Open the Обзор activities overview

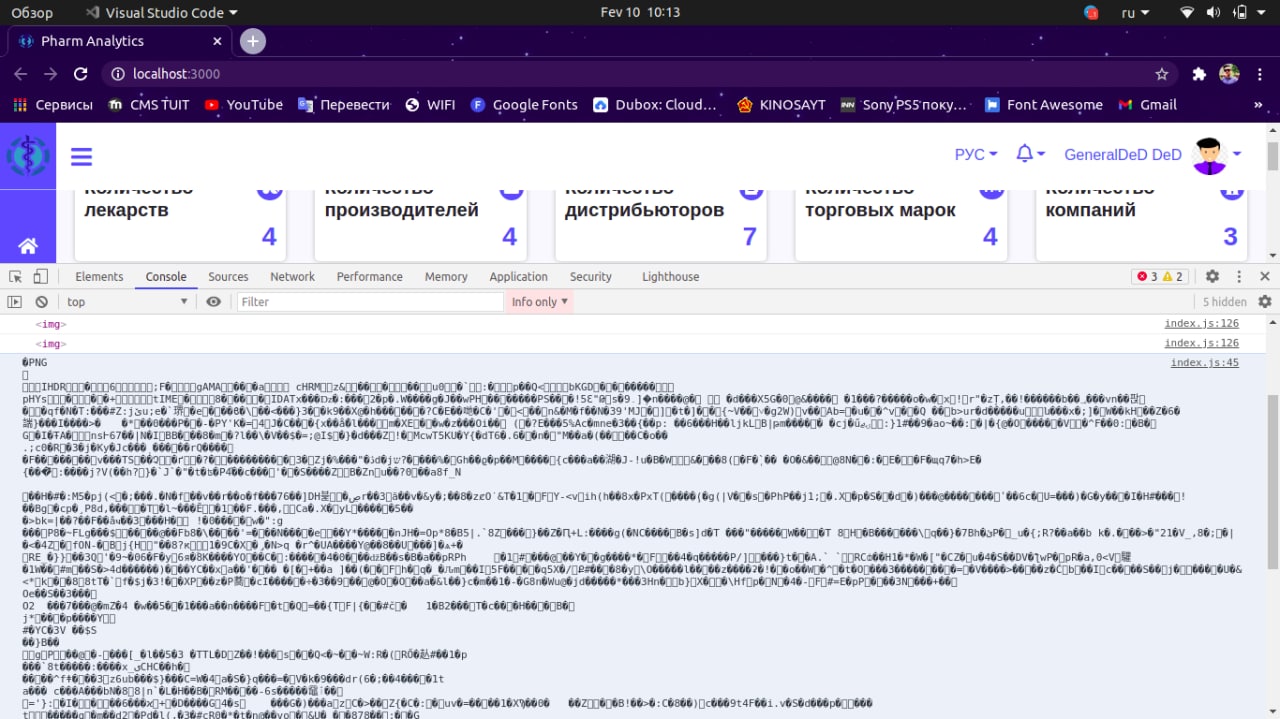32,13
